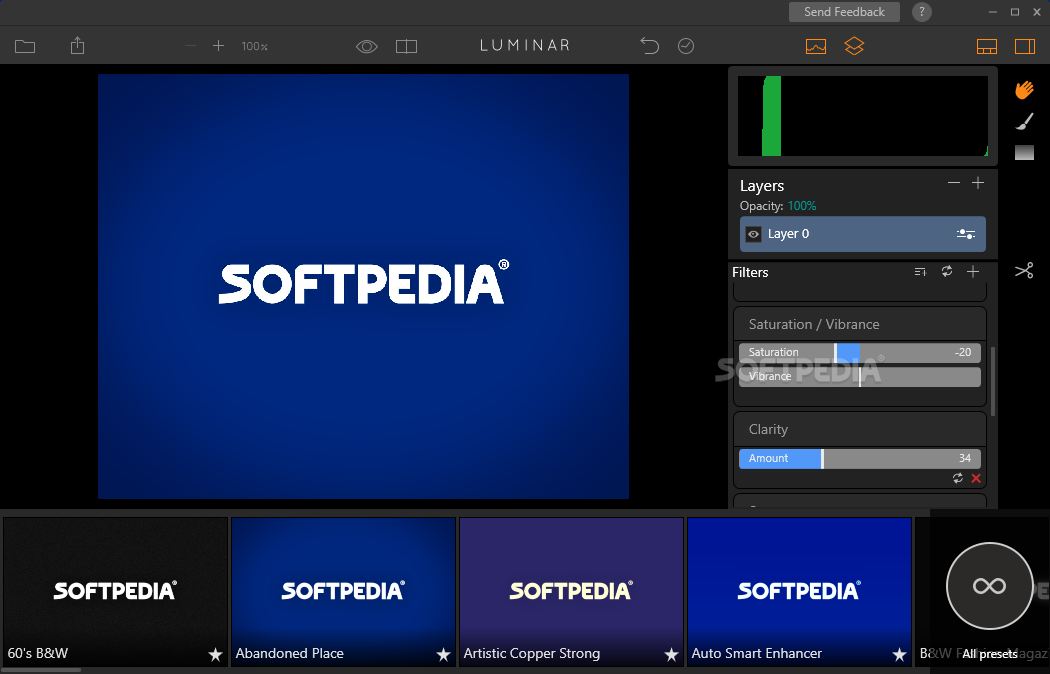Adjust the Saturation slider
Screen dimensions: 1050x674
[x=860, y=352]
